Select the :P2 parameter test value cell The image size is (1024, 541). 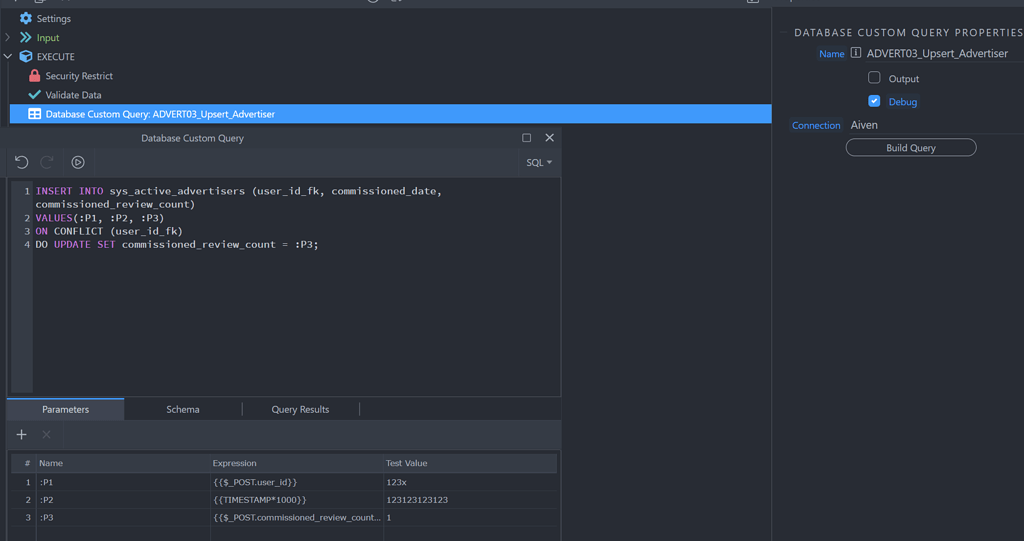(x=468, y=500)
